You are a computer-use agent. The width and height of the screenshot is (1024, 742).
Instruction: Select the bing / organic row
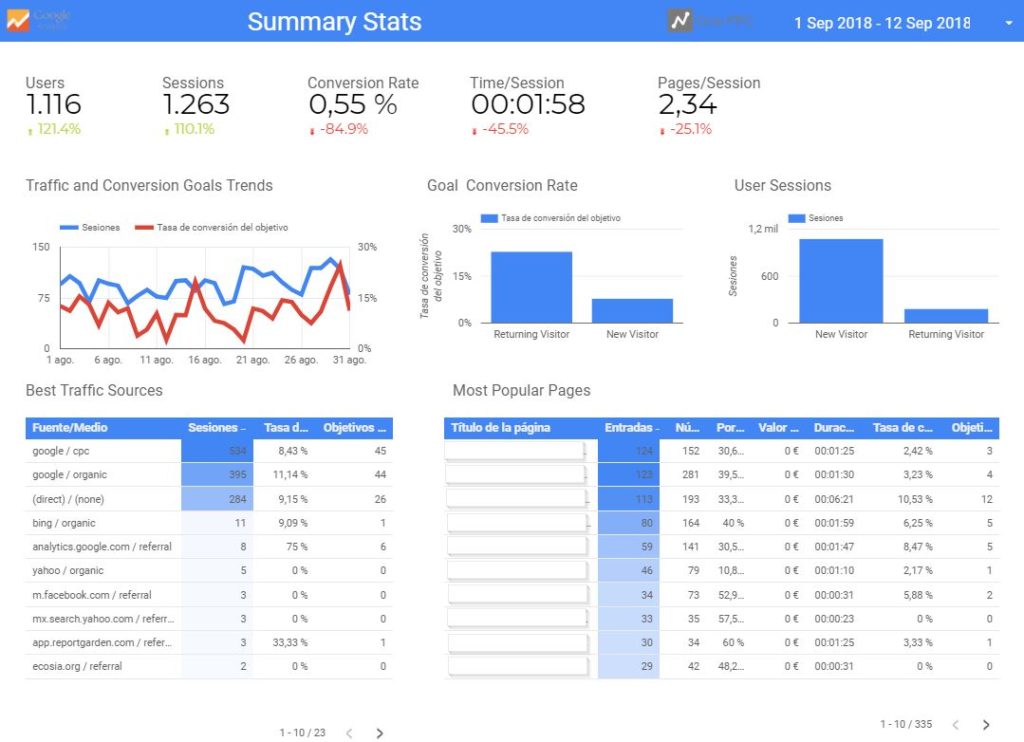point(209,523)
